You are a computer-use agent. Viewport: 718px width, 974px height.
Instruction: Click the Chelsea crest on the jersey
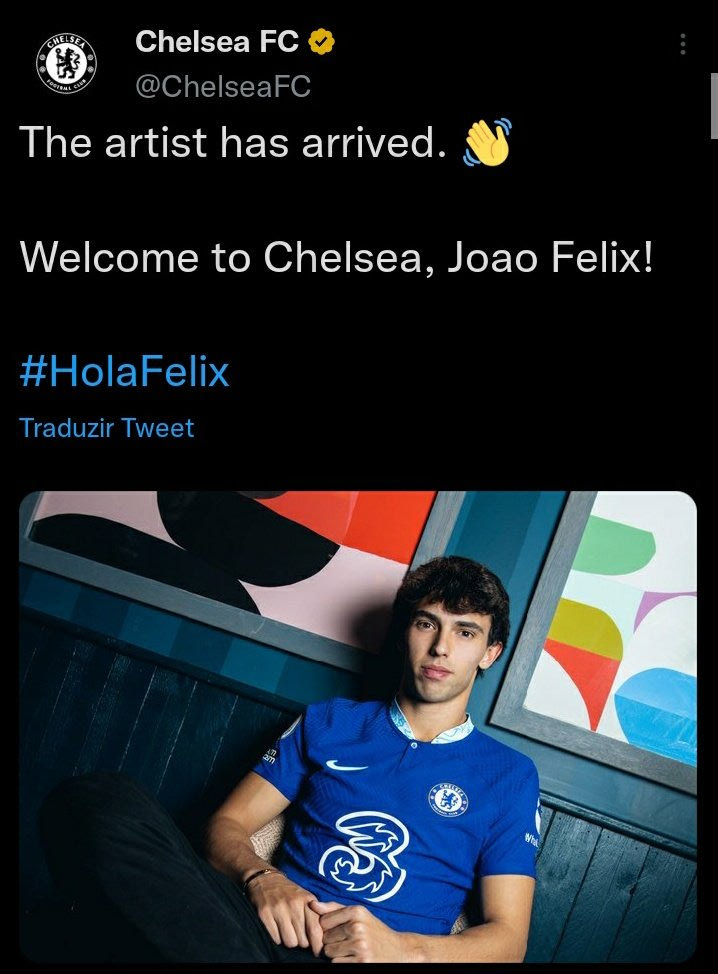pyautogui.click(x=448, y=796)
